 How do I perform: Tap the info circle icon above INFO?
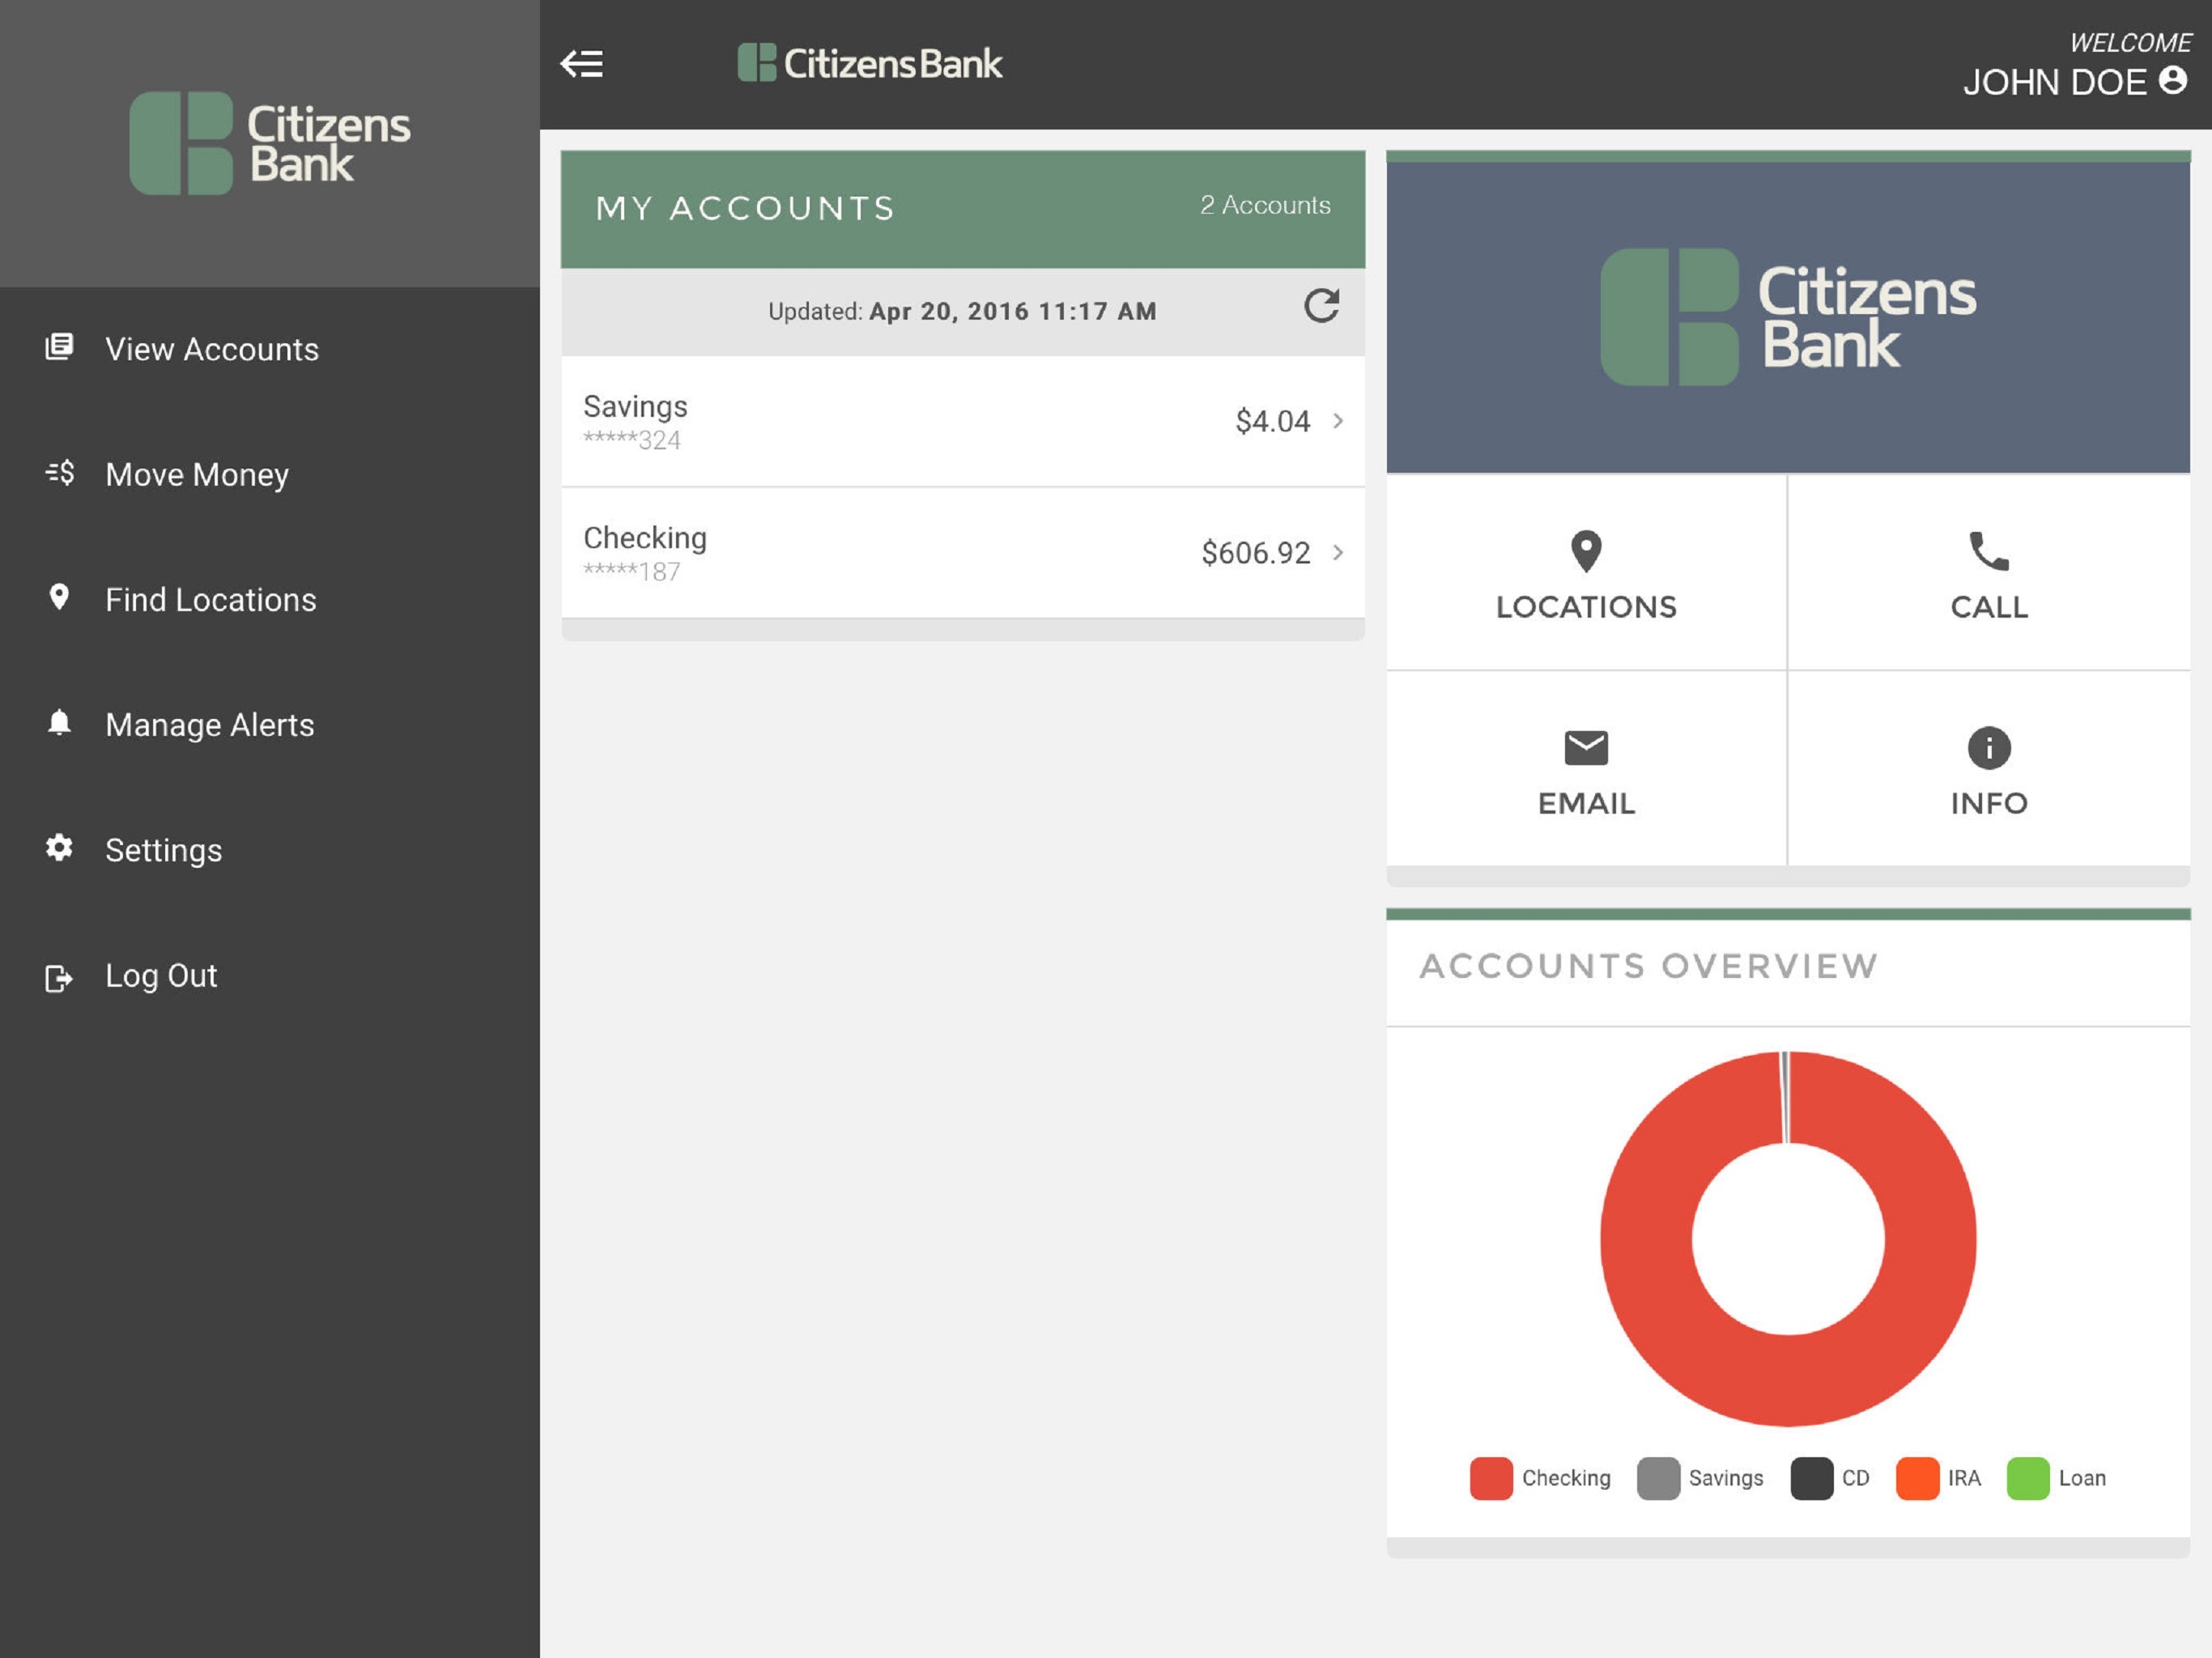(x=1988, y=747)
